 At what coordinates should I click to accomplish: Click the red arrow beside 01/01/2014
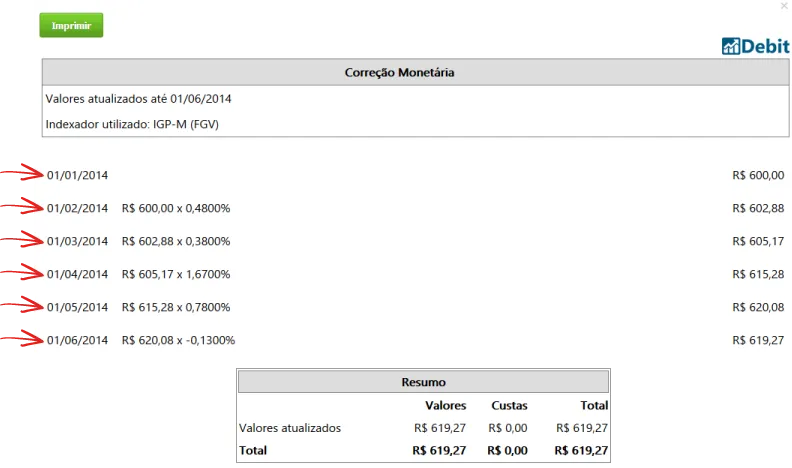(x=21, y=175)
